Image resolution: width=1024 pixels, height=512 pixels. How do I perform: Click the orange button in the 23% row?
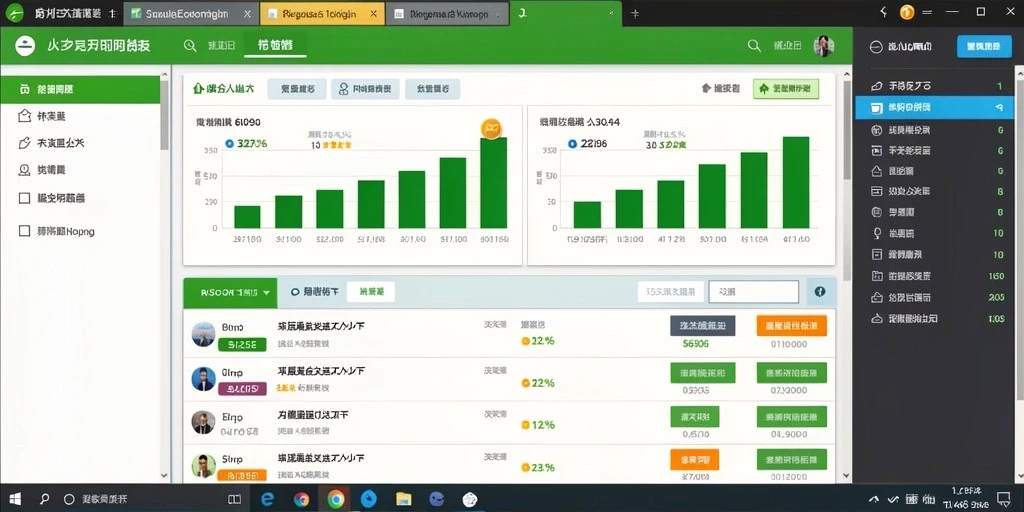[x=694, y=460]
